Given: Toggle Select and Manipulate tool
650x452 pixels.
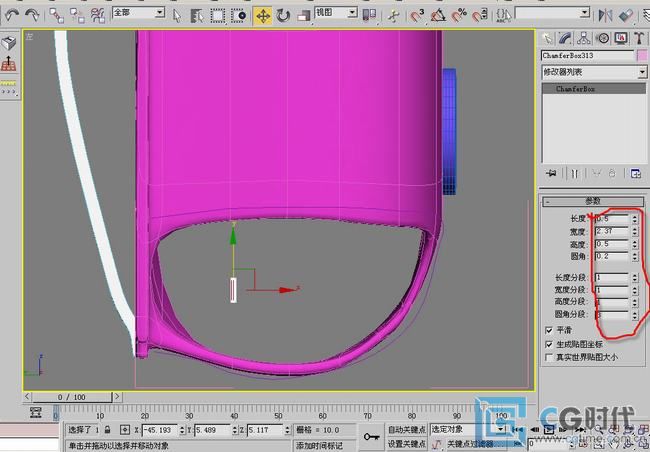Looking at the screenshot, I should pyautogui.click(x=394, y=16).
